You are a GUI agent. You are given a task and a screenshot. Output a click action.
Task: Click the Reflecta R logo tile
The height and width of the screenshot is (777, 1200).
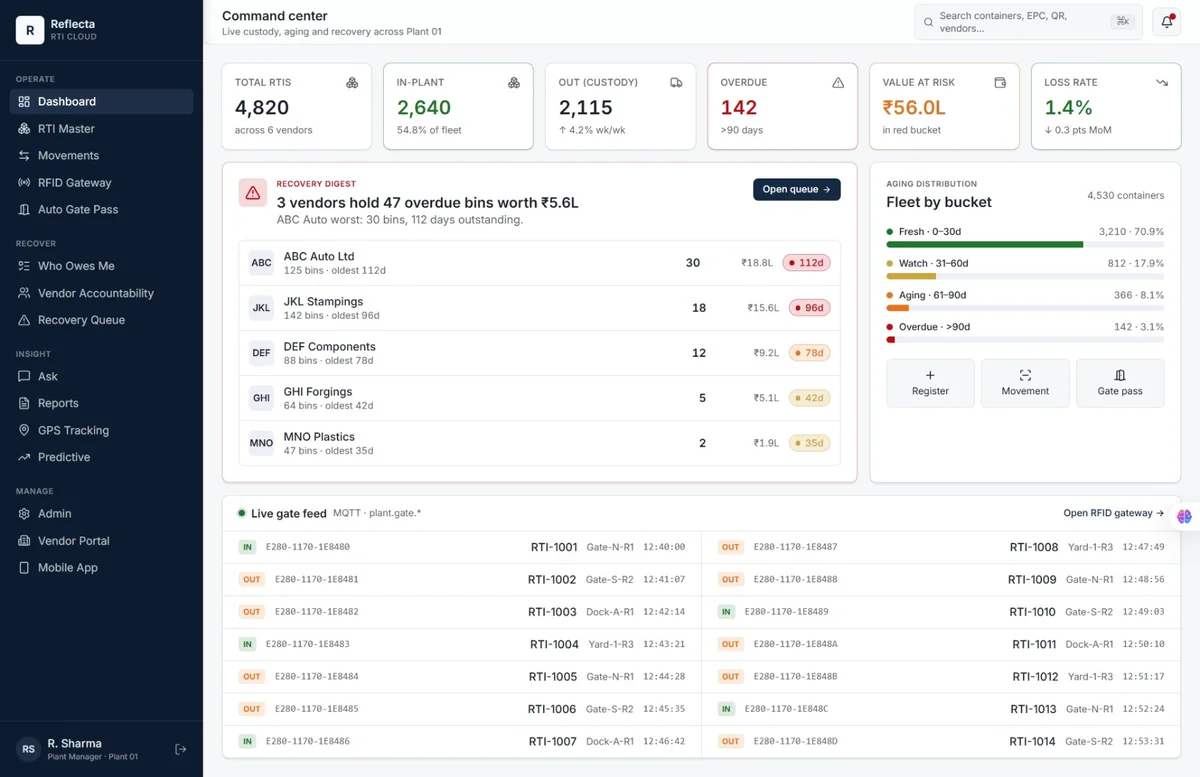pyautogui.click(x=30, y=30)
